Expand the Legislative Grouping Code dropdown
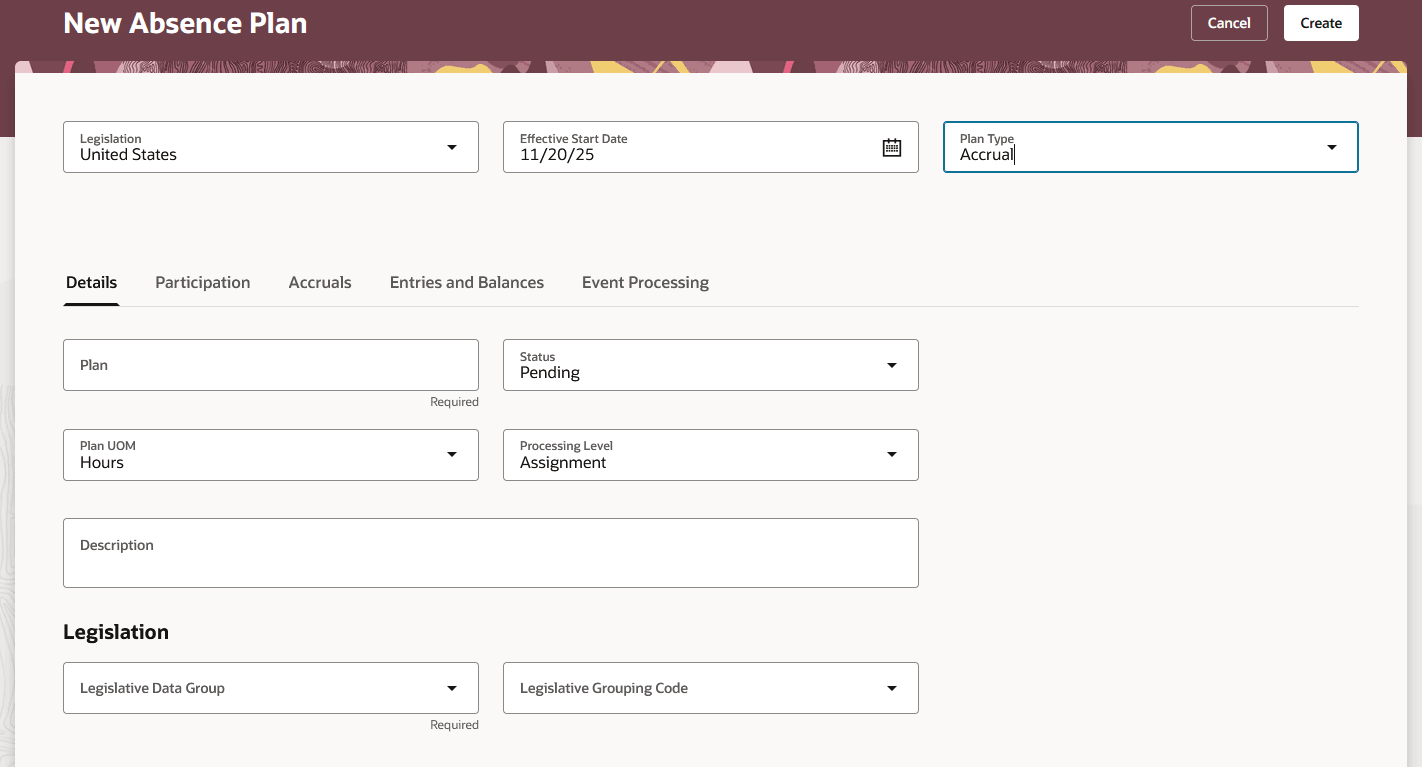The height and width of the screenshot is (767, 1422). point(891,688)
